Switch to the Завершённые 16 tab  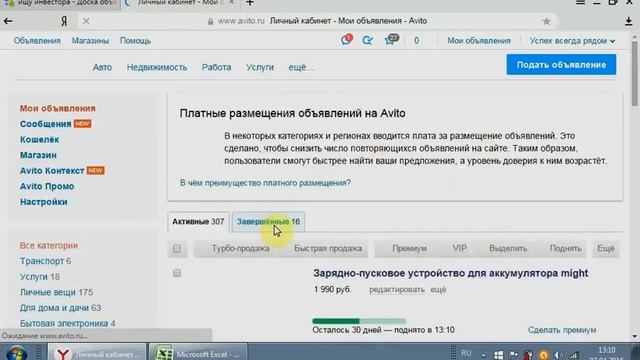tap(268, 222)
